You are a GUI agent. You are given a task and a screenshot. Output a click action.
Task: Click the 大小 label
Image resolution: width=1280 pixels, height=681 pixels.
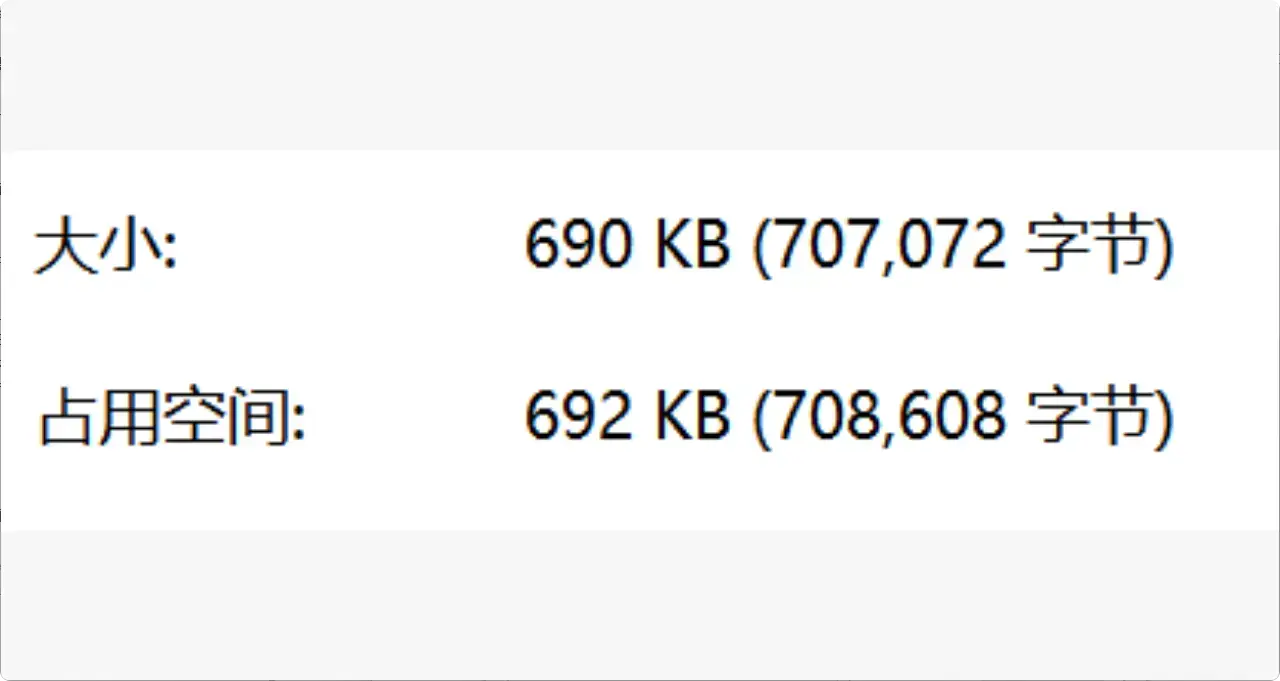point(105,246)
